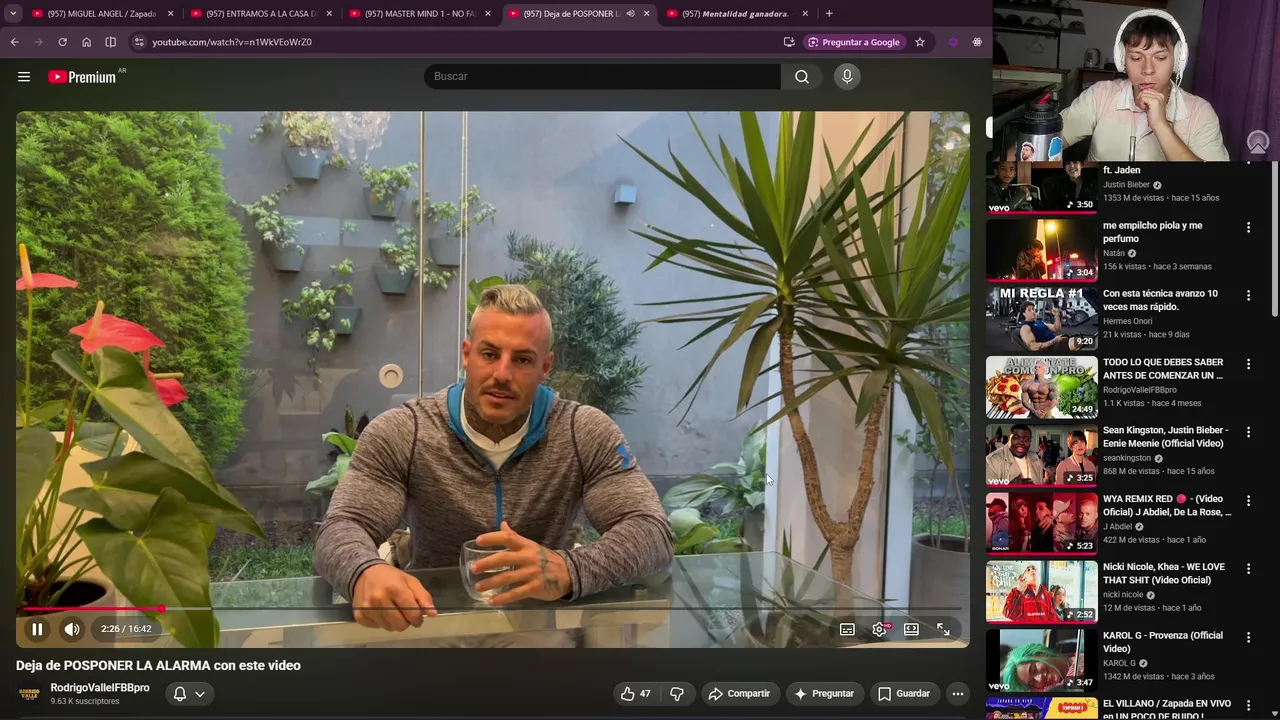Go back in browser history
The width and height of the screenshot is (1280, 720).
[14, 42]
